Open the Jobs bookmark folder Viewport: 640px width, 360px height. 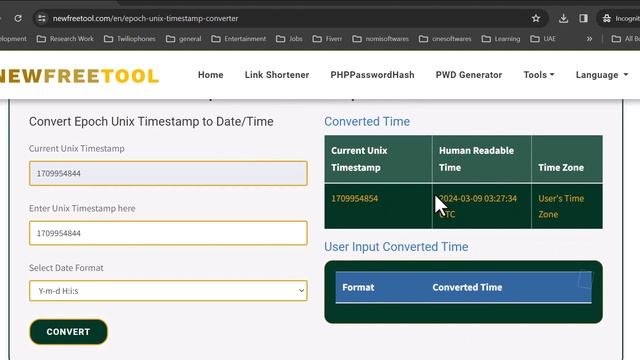click(x=289, y=39)
